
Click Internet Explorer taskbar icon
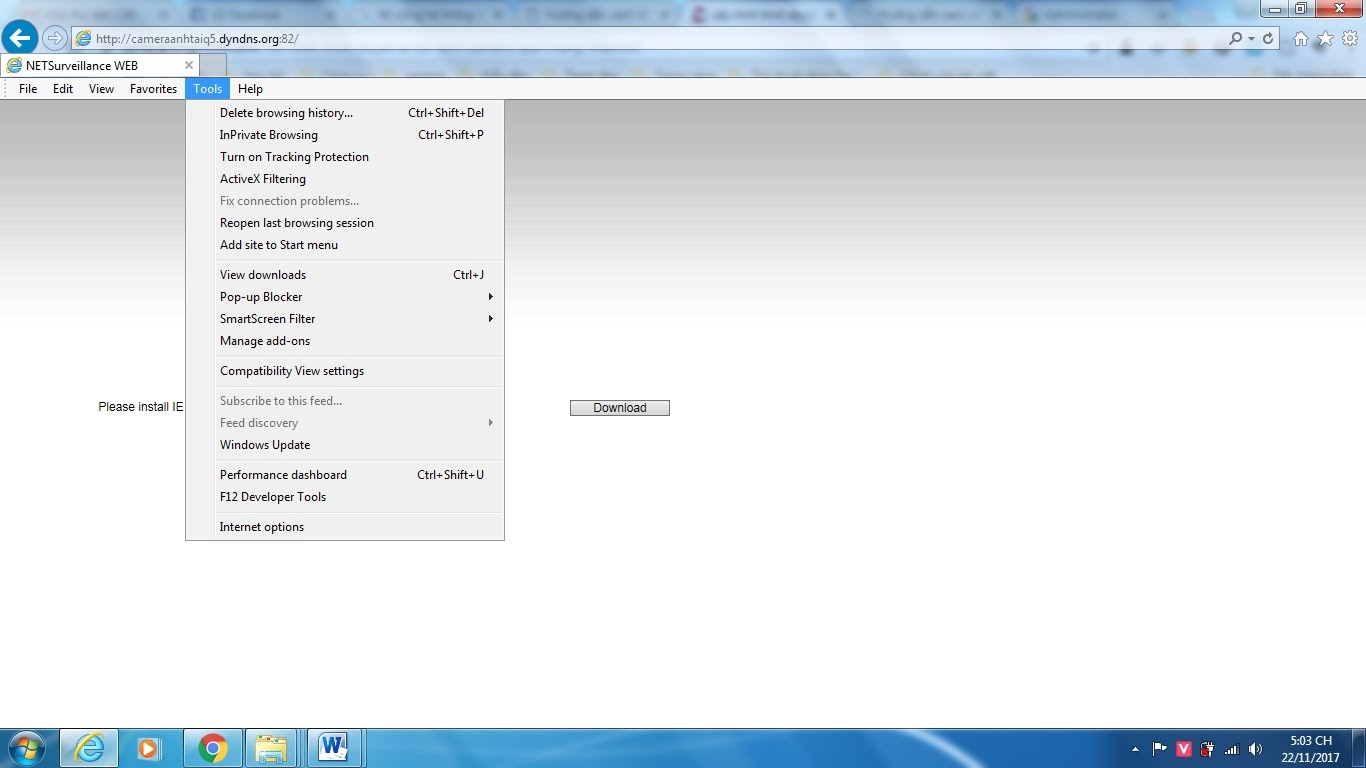pos(89,748)
